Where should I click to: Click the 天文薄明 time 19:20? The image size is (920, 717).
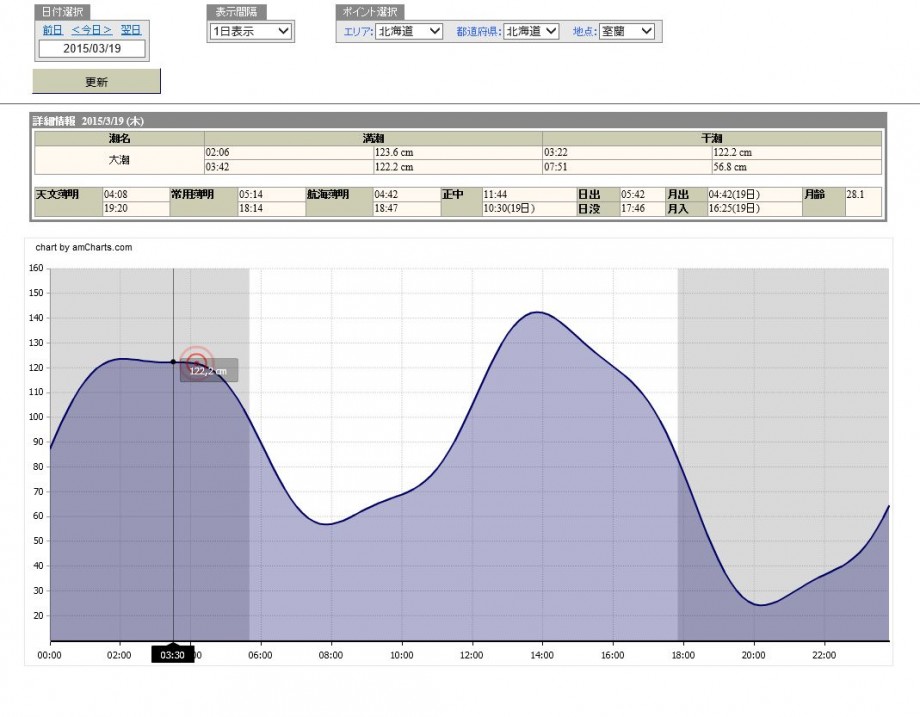coord(116,208)
